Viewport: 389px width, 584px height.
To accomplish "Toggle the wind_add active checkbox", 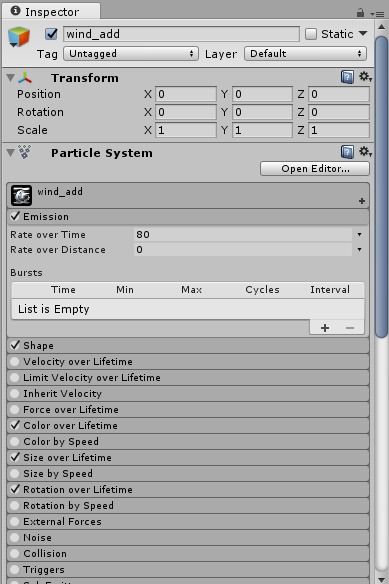I will (x=51, y=34).
